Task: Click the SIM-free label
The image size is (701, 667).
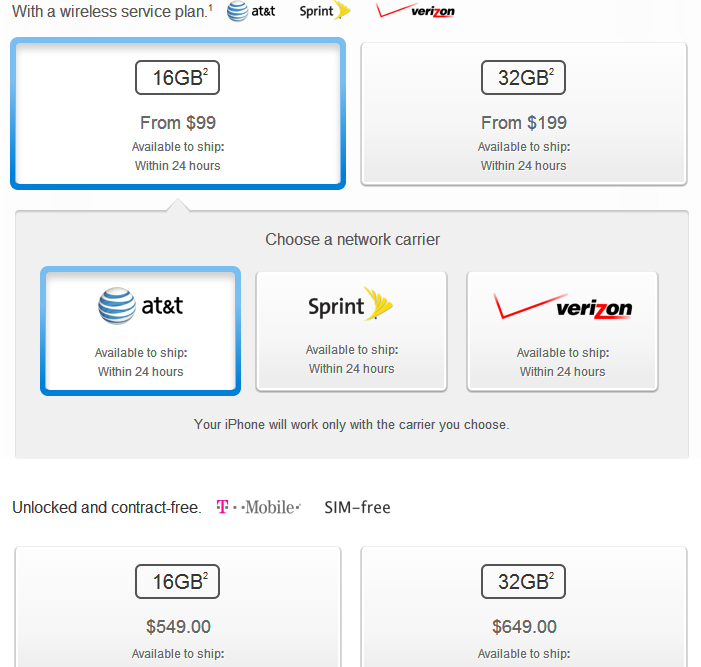Action: point(357,507)
